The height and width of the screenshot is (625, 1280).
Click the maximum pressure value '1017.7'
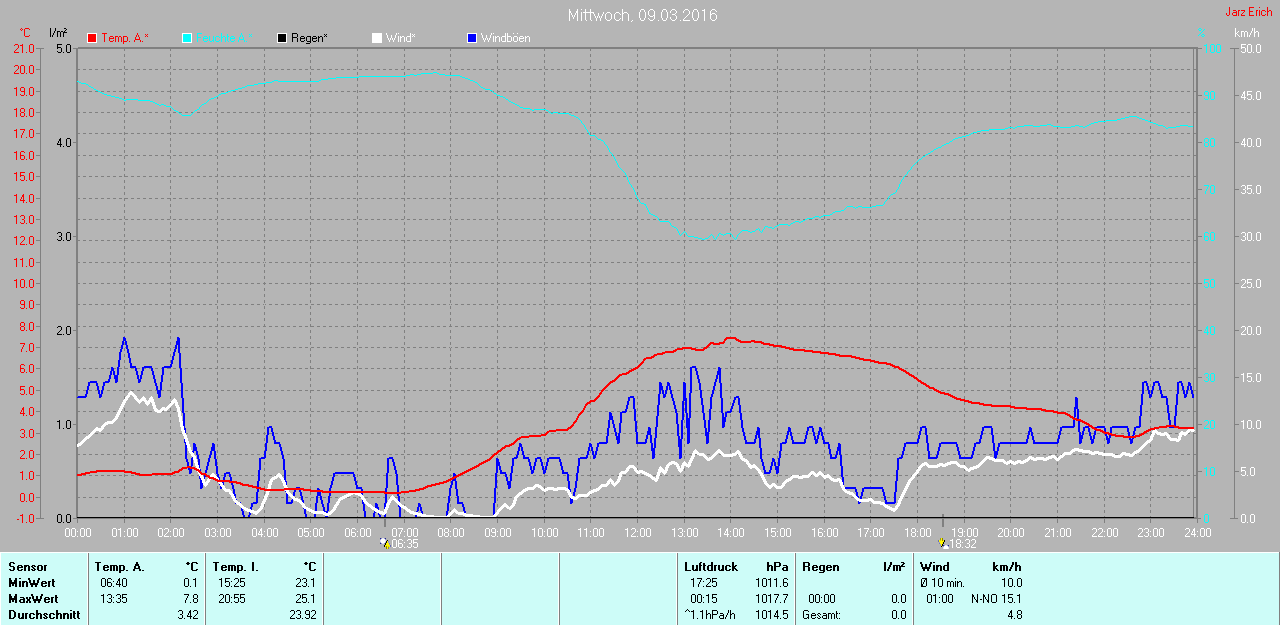(772, 599)
